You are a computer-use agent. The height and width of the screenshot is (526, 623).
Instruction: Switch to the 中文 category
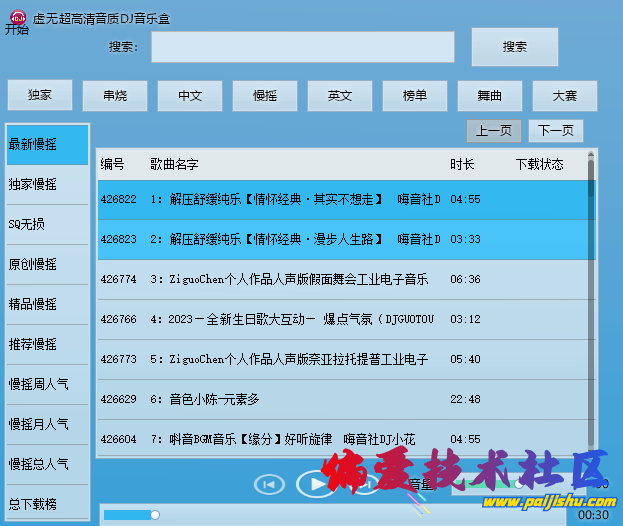[190, 96]
